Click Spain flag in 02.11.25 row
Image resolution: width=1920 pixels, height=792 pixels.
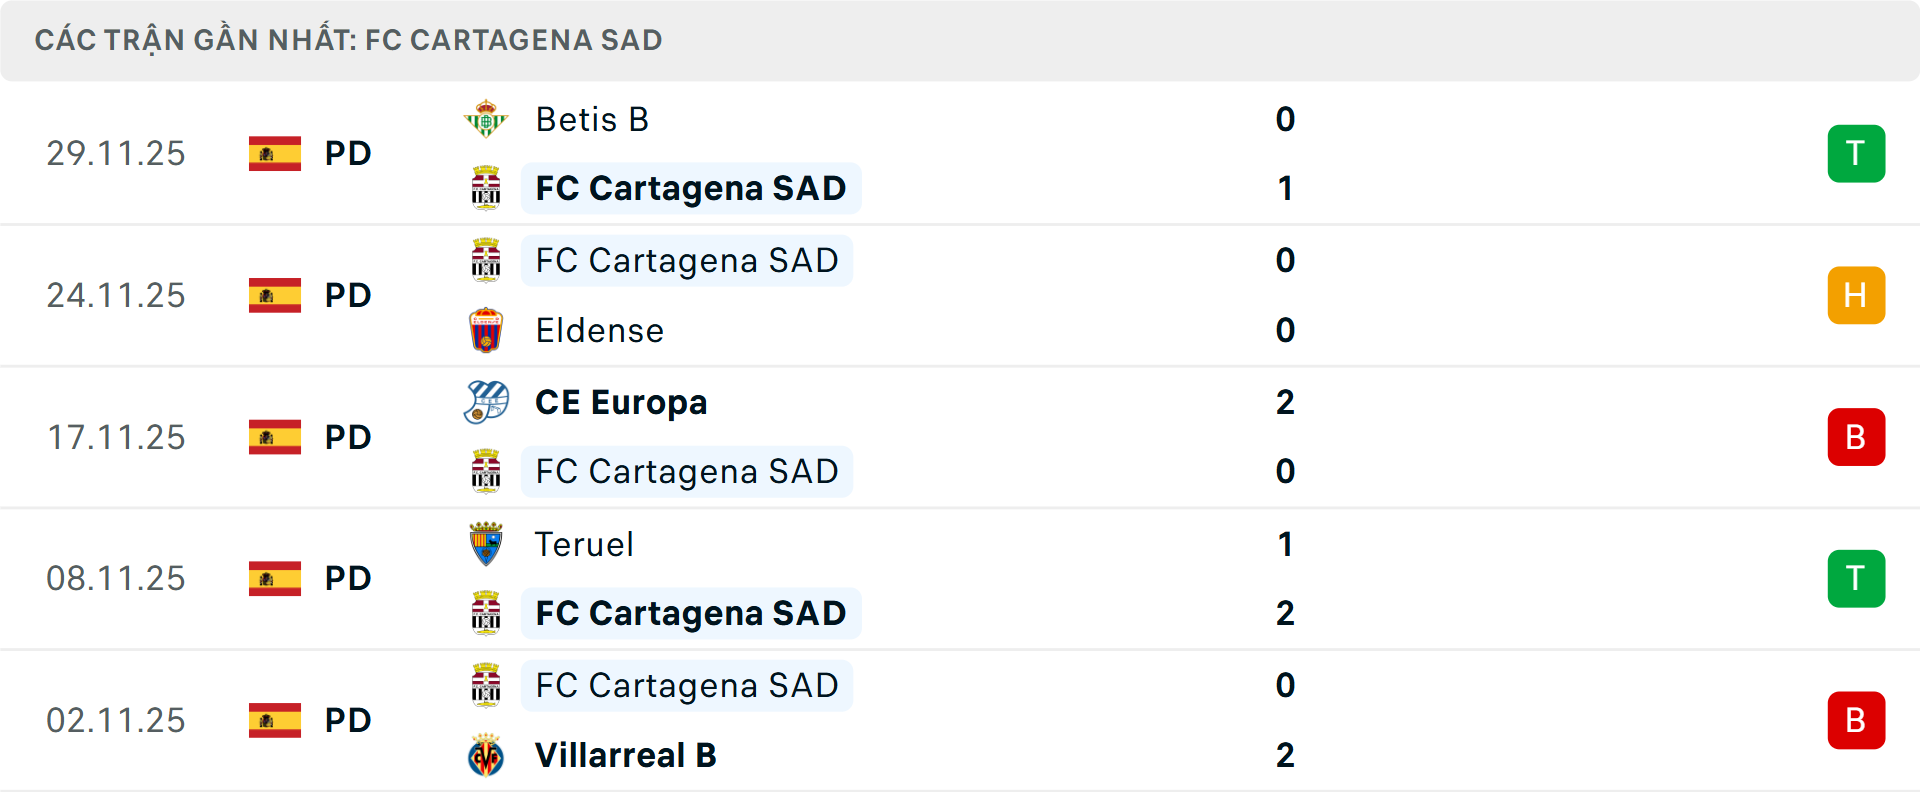pos(275,720)
